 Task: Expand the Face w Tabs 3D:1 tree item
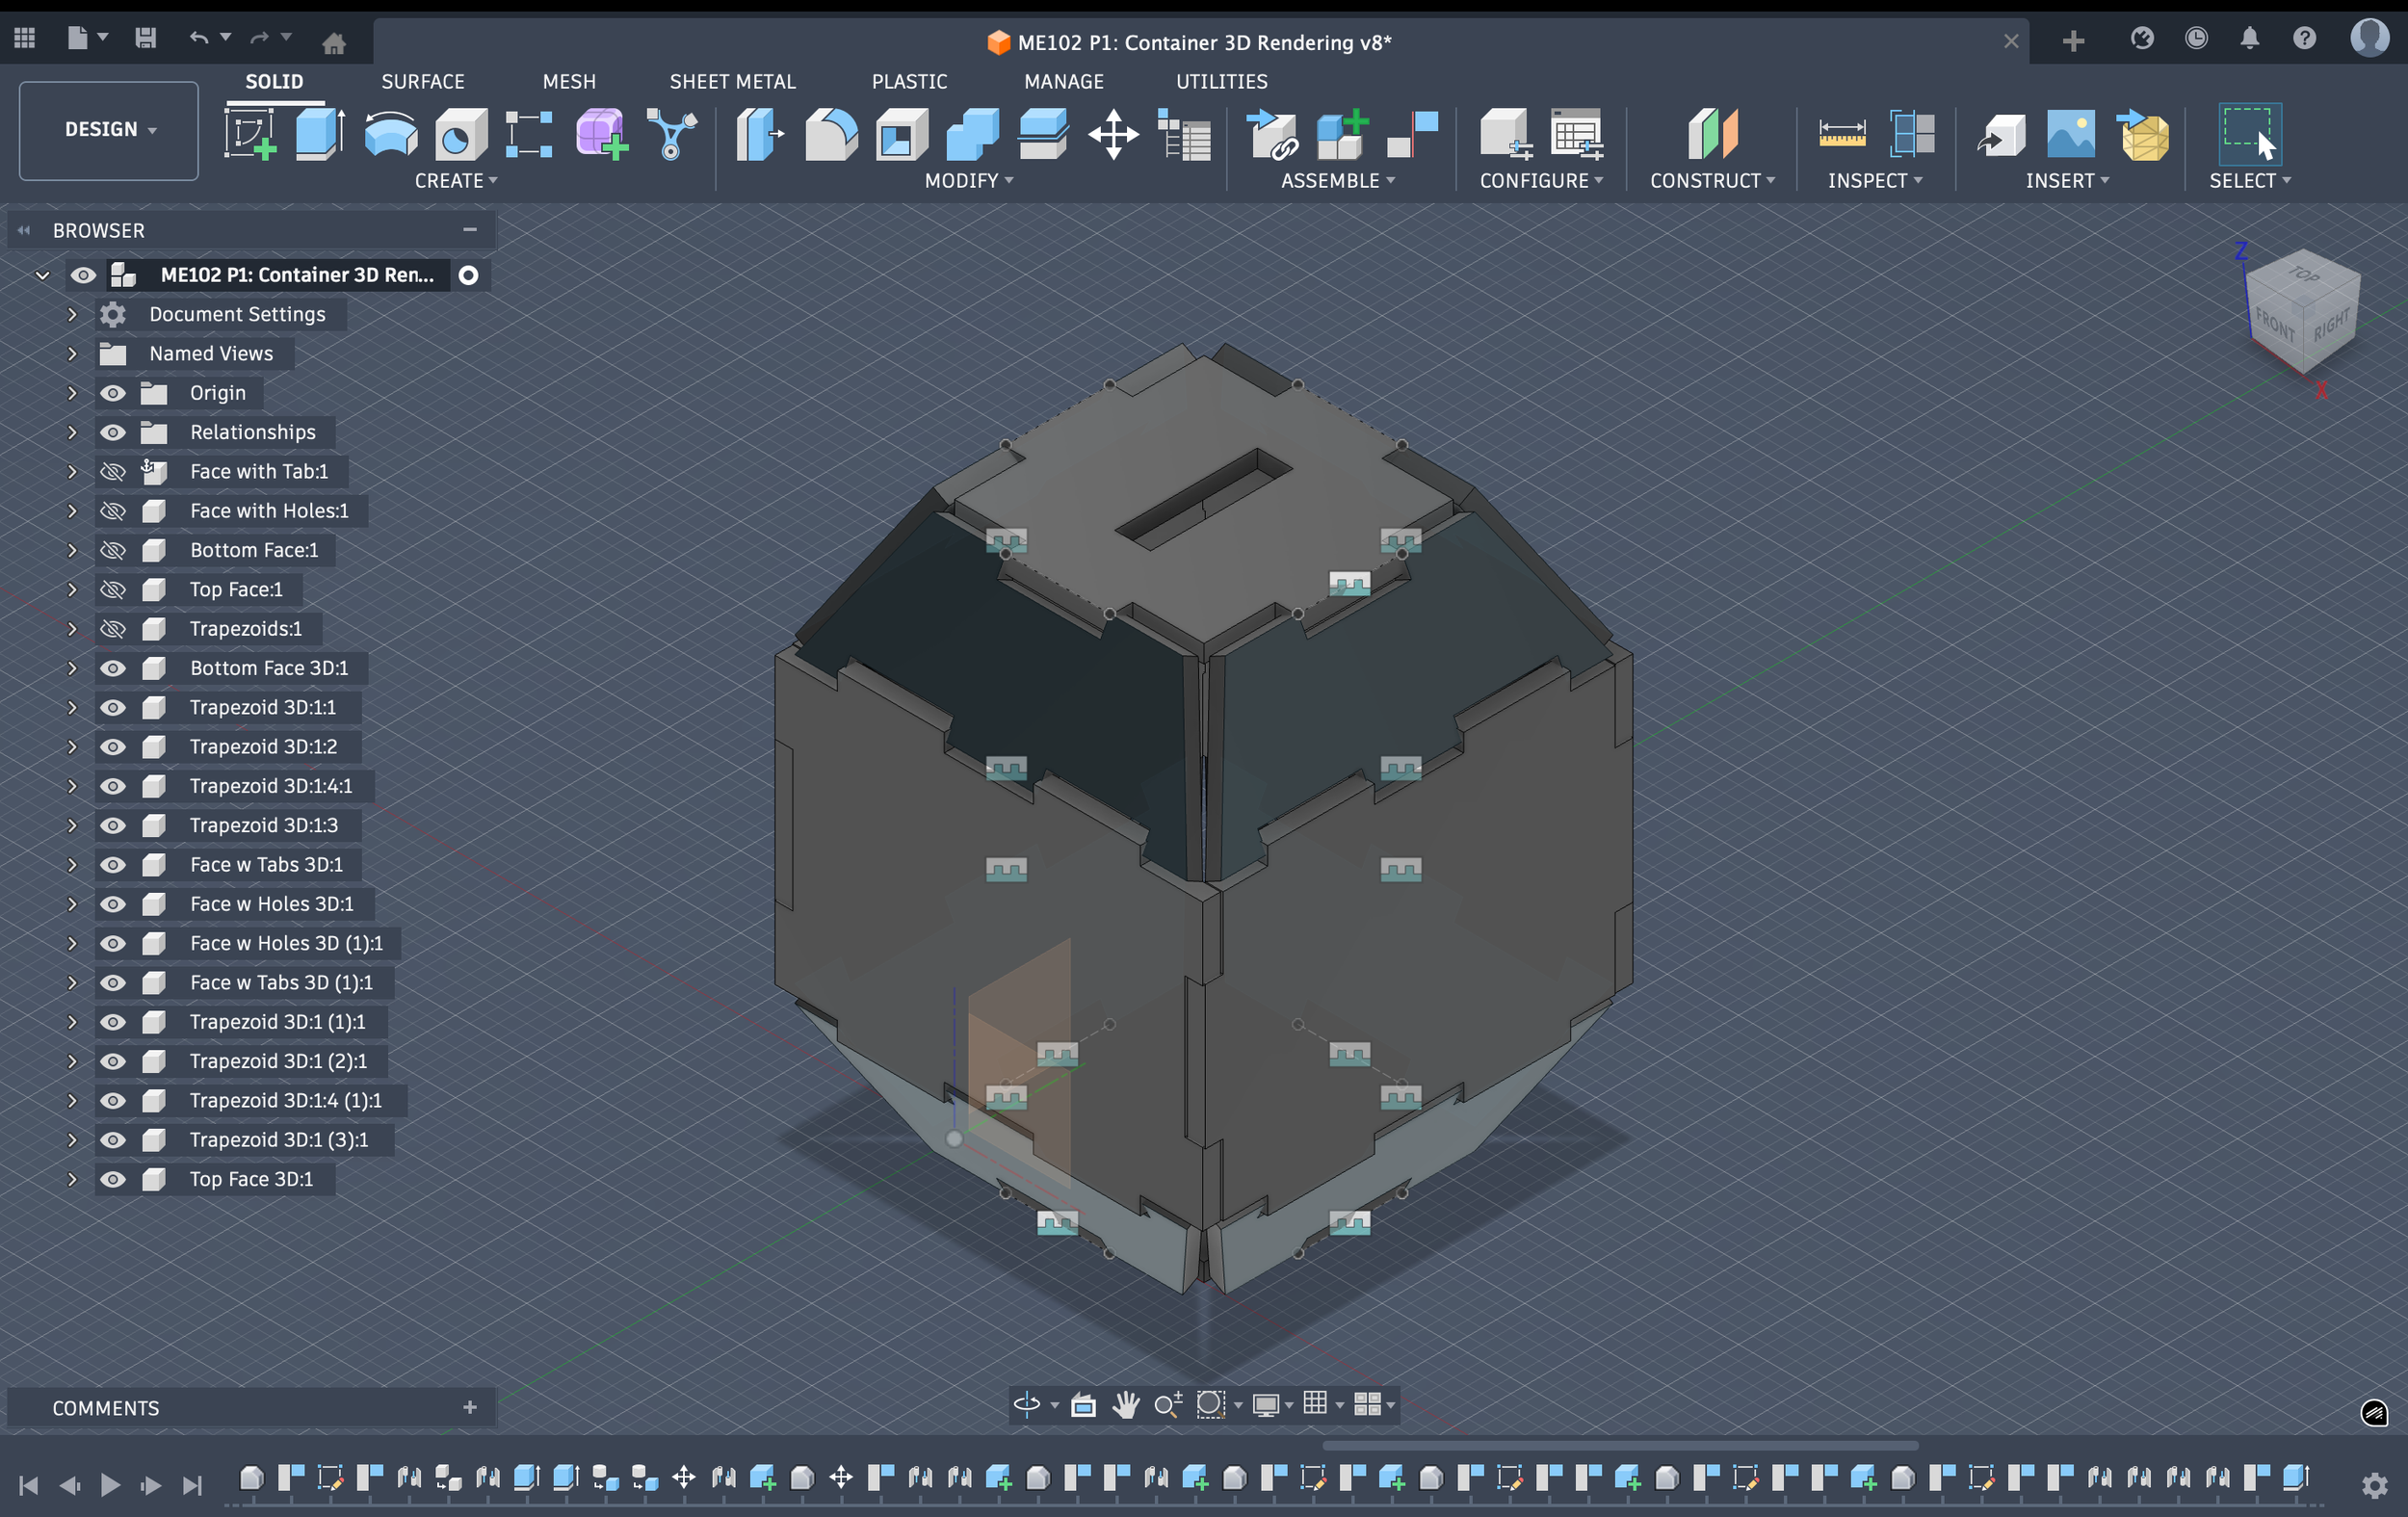(x=72, y=865)
